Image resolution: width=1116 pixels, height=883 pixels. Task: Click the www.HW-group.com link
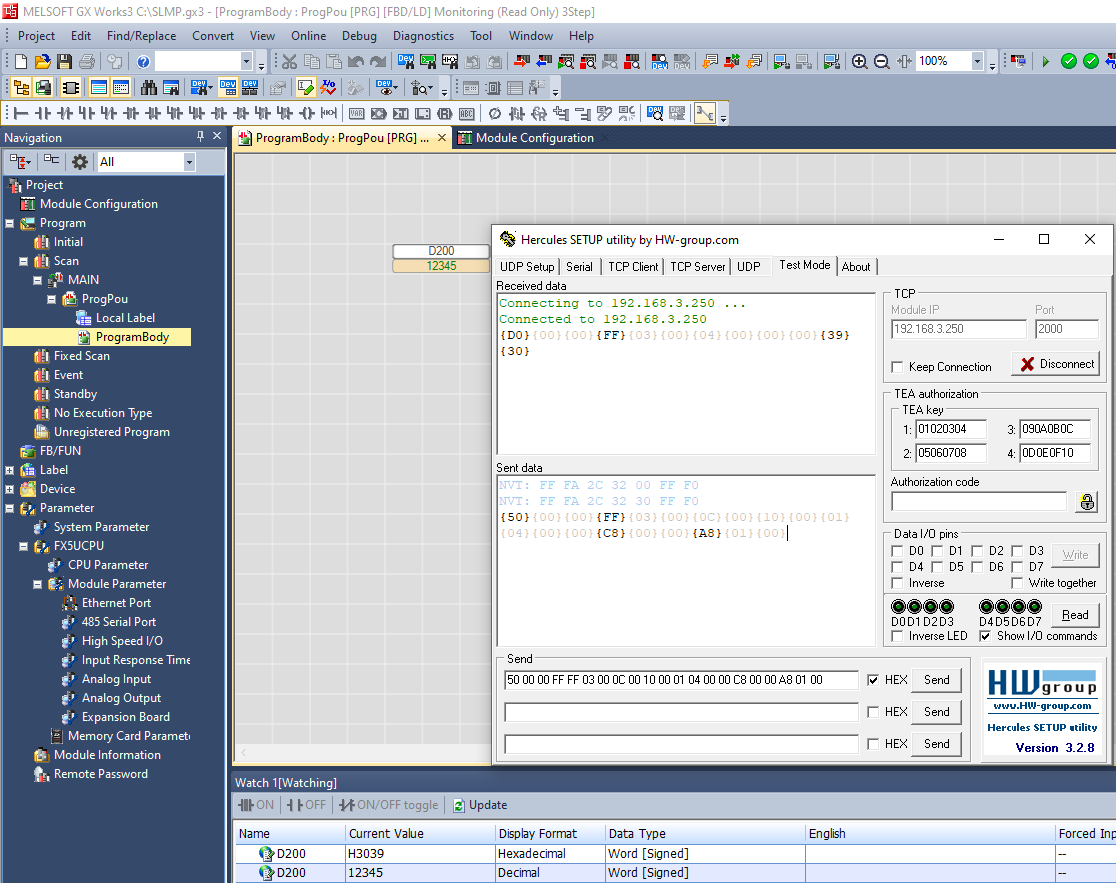(x=1042, y=706)
